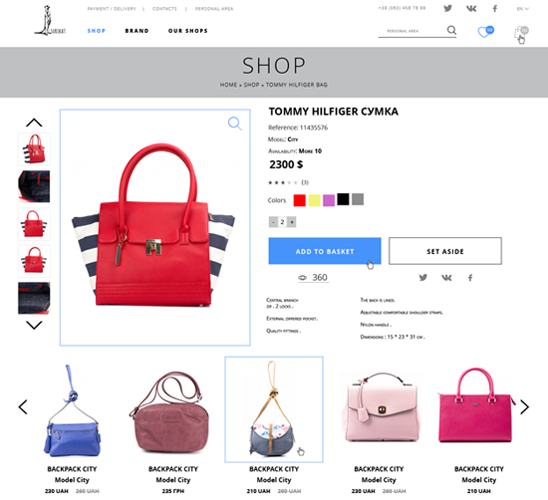Open the Facebook icon in header
Image resolution: width=548 pixels, height=500 pixels.
(x=495, y=8)
